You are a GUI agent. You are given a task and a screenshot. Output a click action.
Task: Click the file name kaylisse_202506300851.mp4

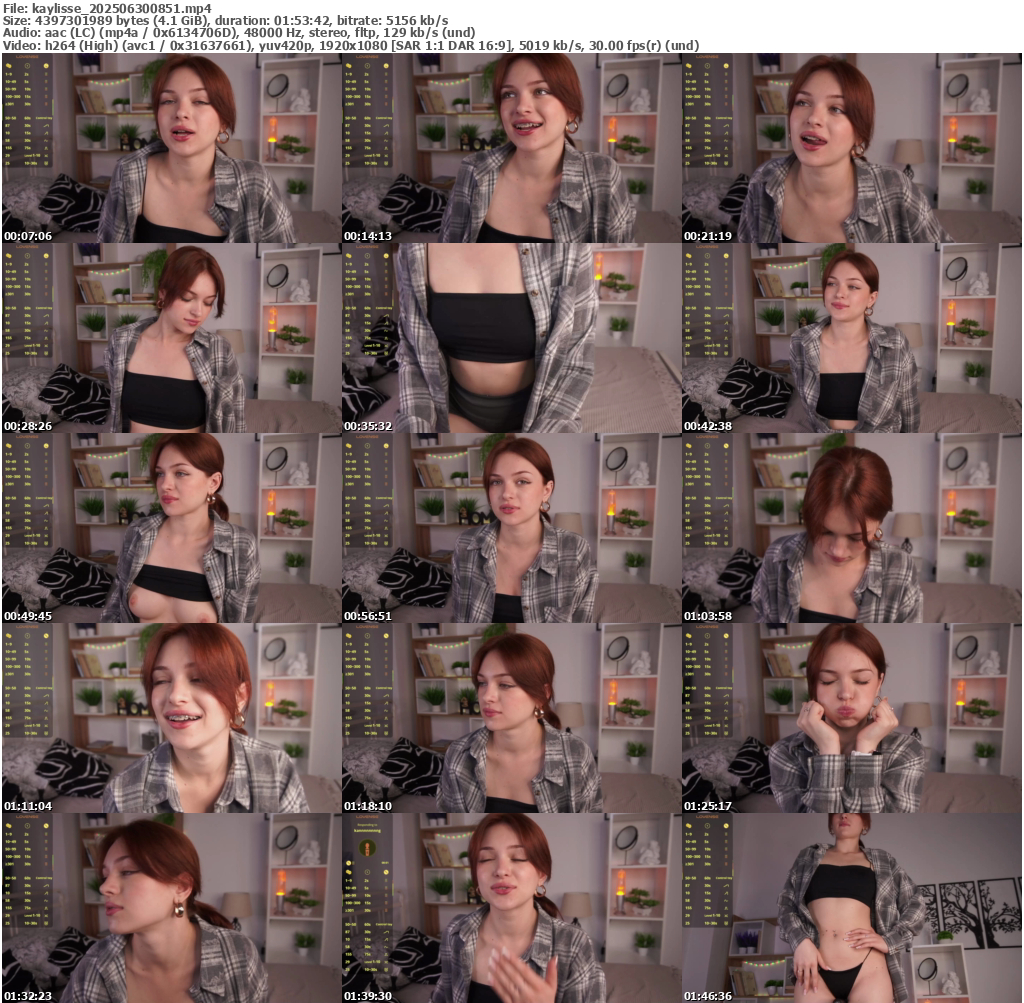pyautogui.click(x=121, y=8)
